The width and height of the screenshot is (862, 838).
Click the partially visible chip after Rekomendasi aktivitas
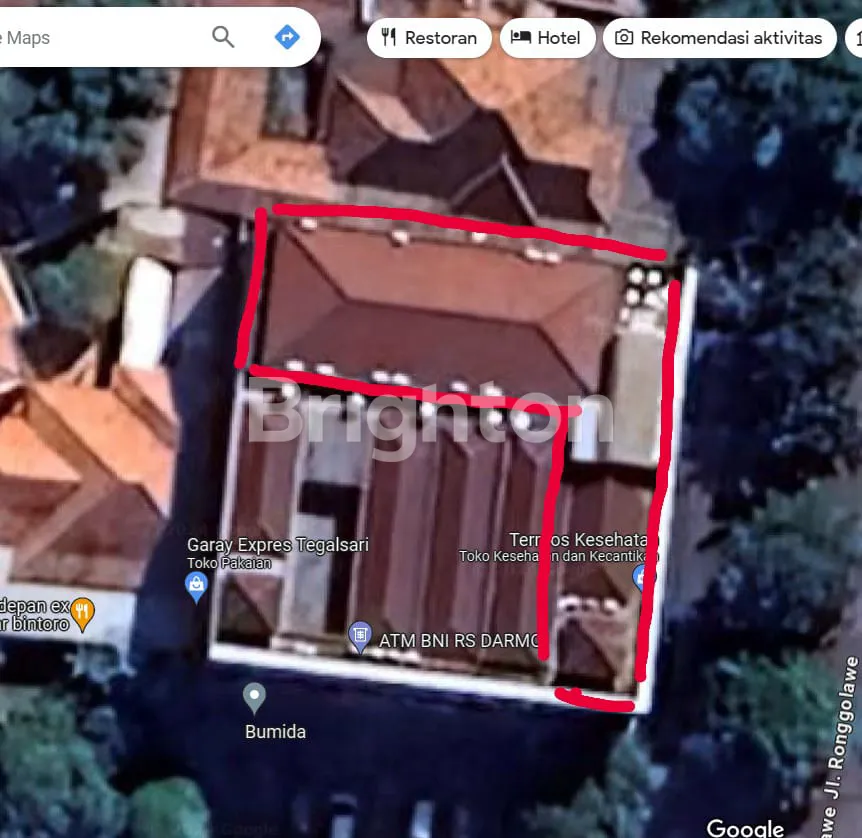854,38
